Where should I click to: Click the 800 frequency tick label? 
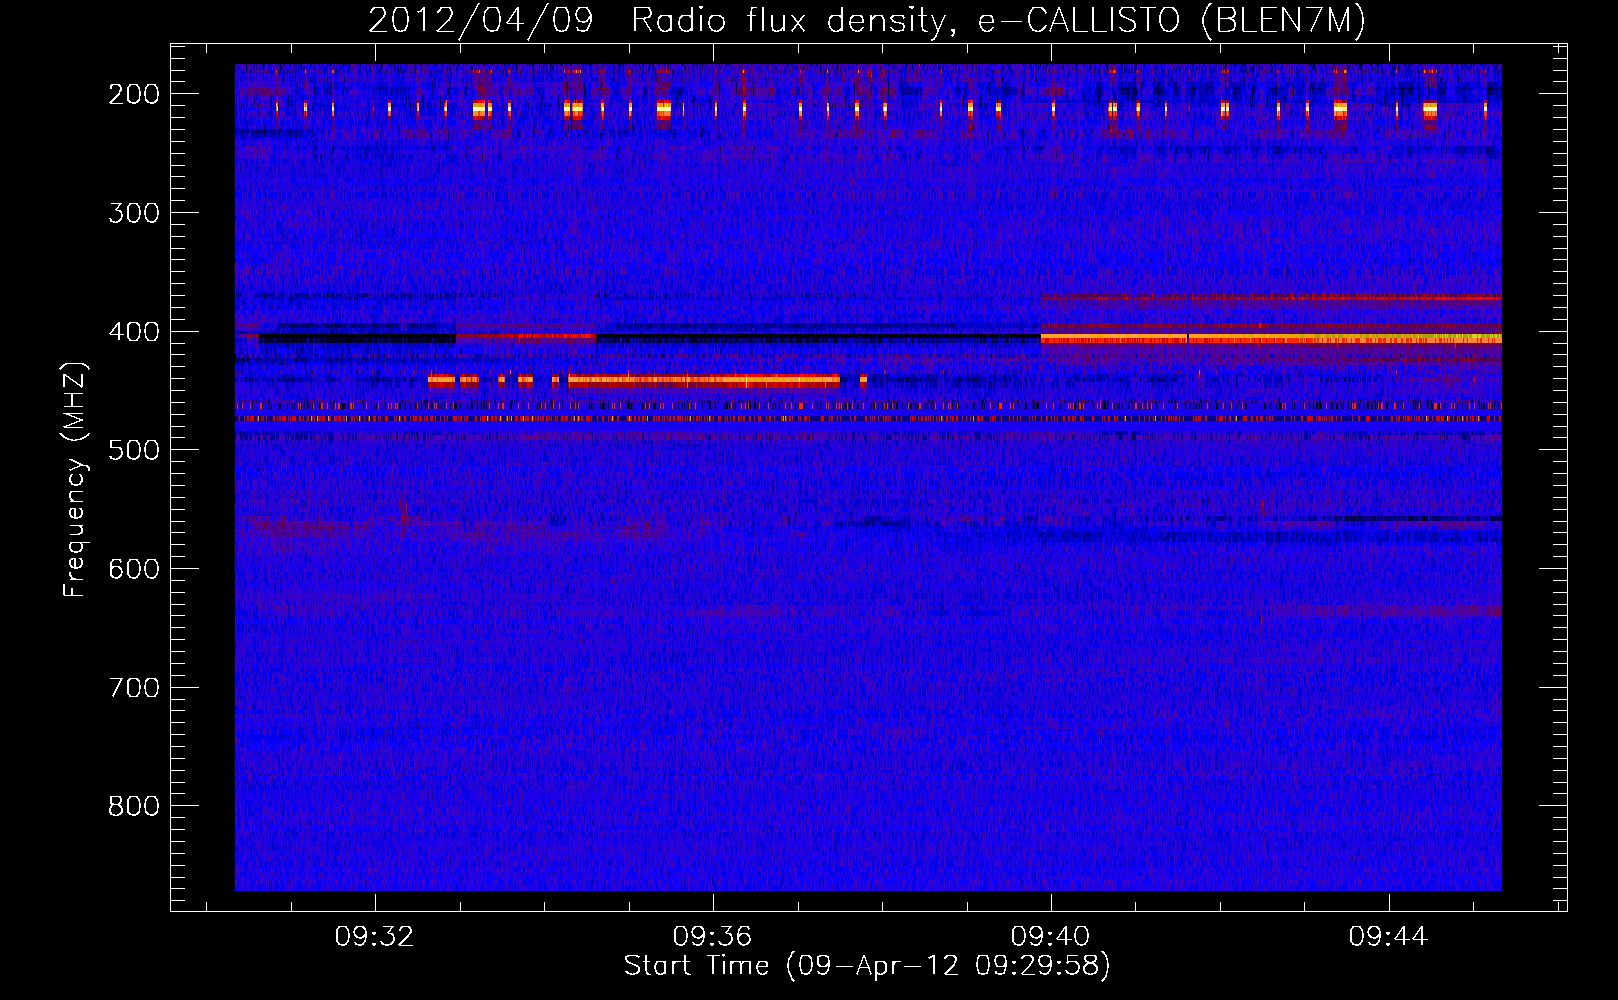(134, 806)
